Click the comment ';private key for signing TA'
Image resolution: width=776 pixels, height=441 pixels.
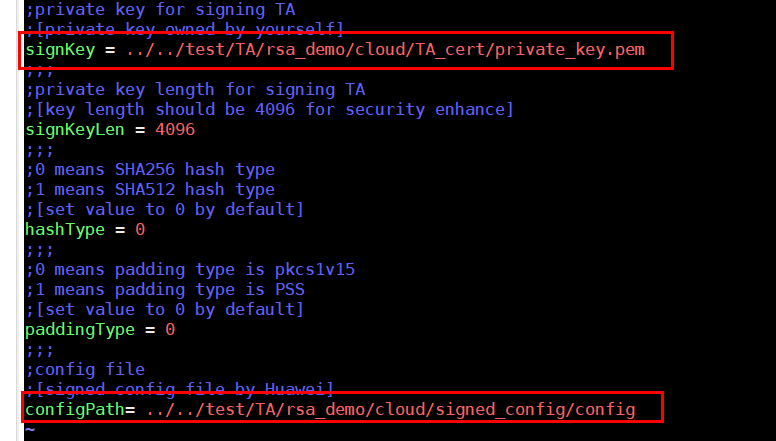[160, 9]
